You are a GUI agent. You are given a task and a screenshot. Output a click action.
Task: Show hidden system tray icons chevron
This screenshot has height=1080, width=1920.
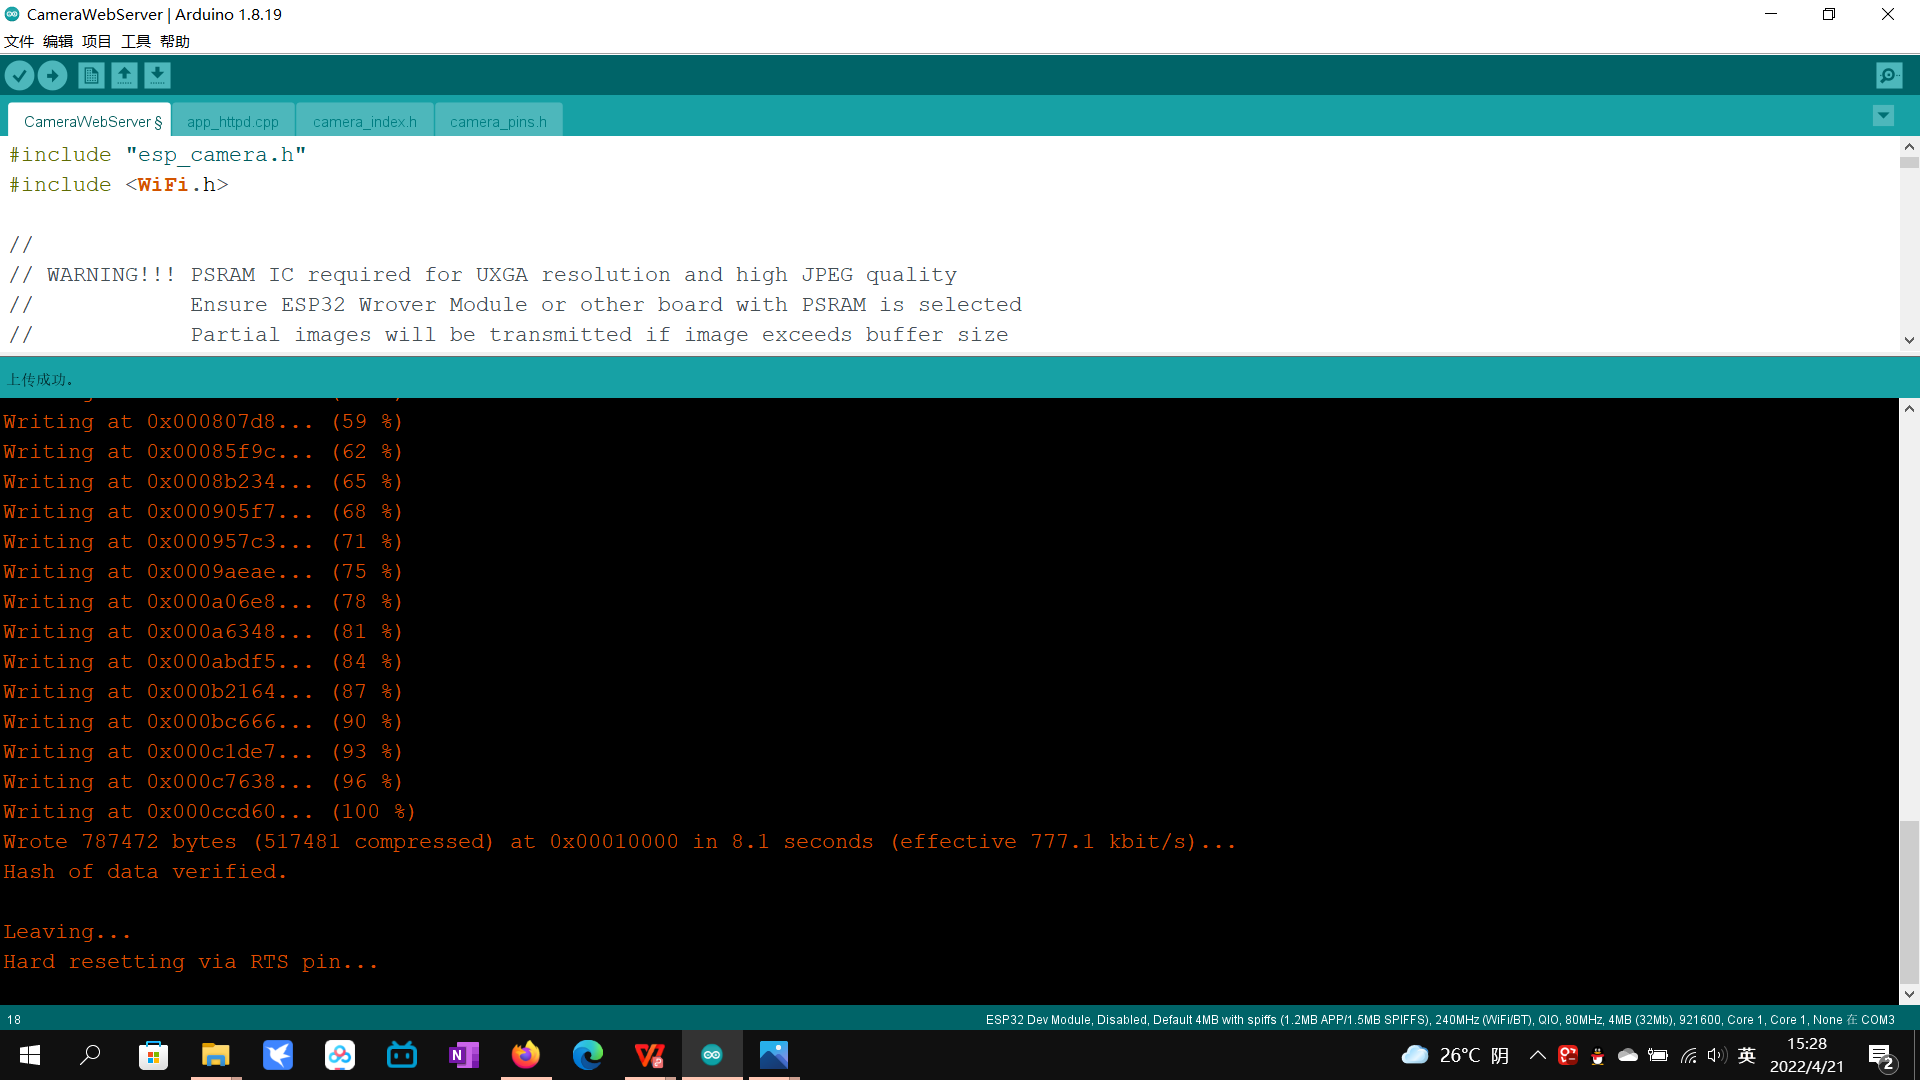(x=1538, y=1055)
